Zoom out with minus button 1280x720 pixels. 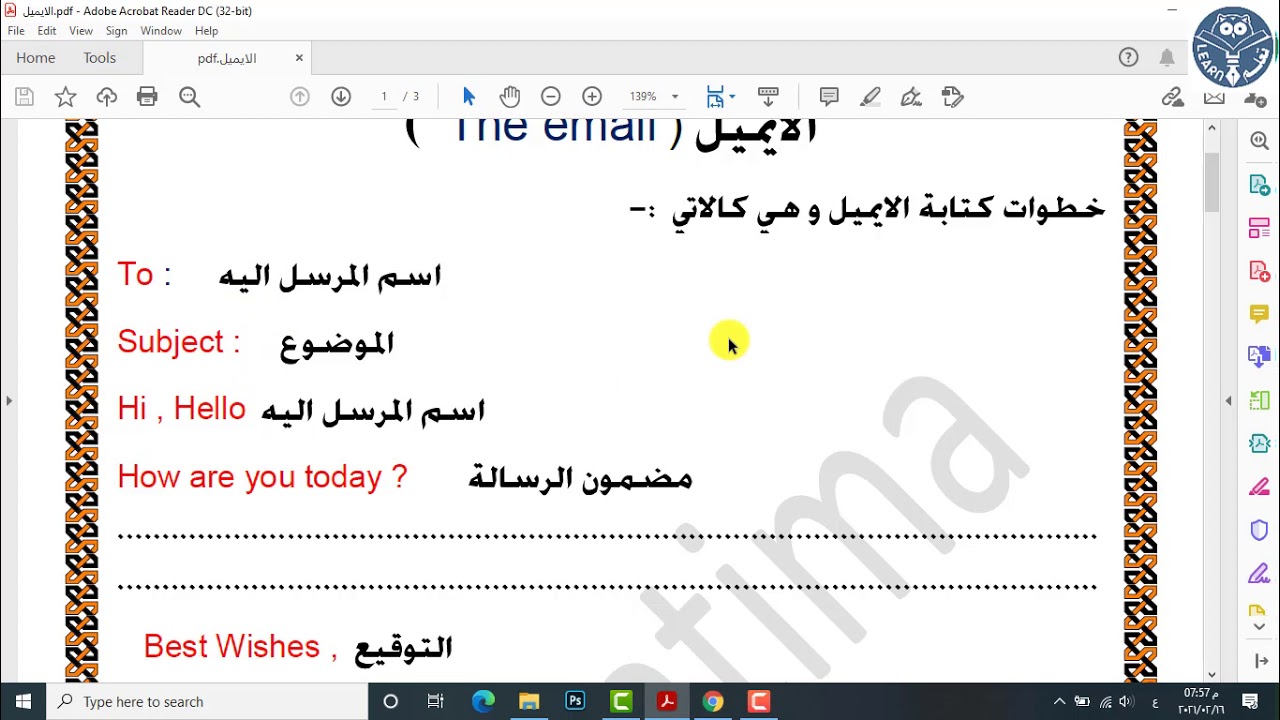[550, 97]
